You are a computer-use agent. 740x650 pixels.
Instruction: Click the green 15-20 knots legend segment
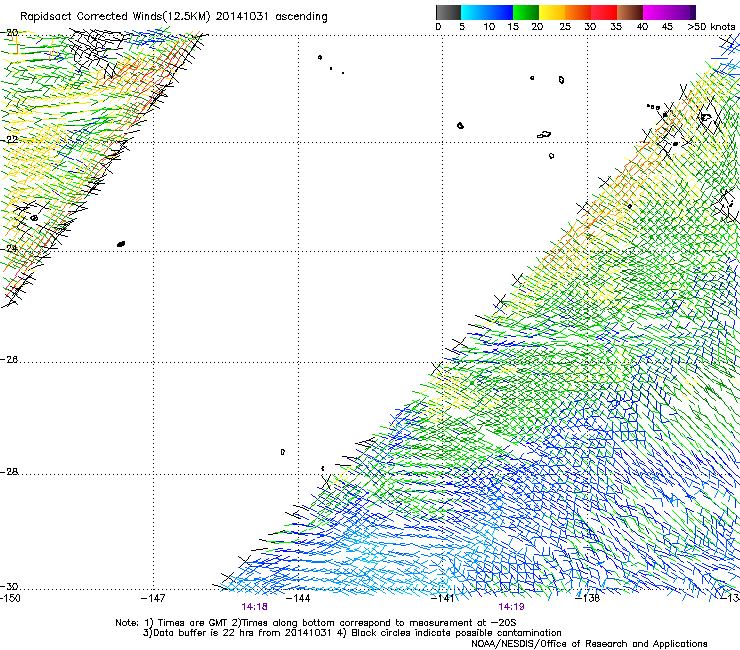point(526,12)
